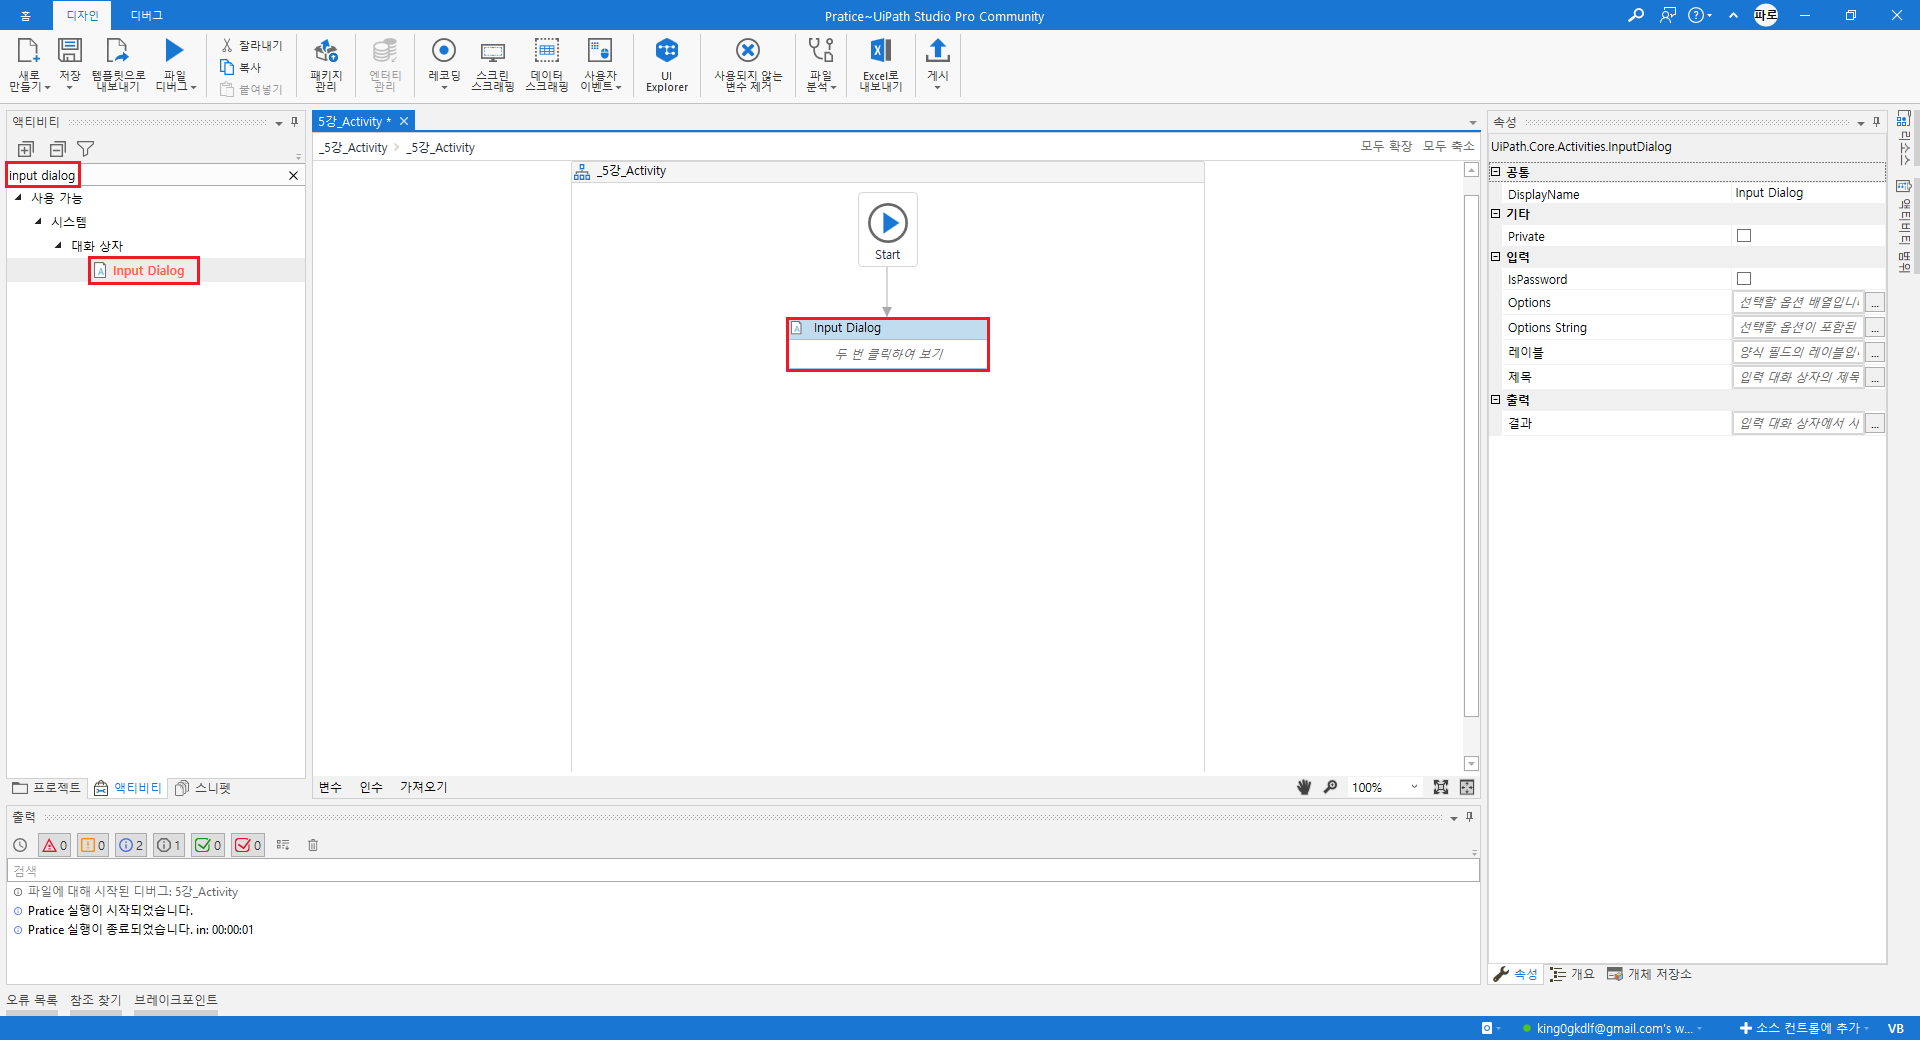This screenshot has width=1920, height=1040.
Task: Click the title bar search magnifier
Action: point(1636,15)
